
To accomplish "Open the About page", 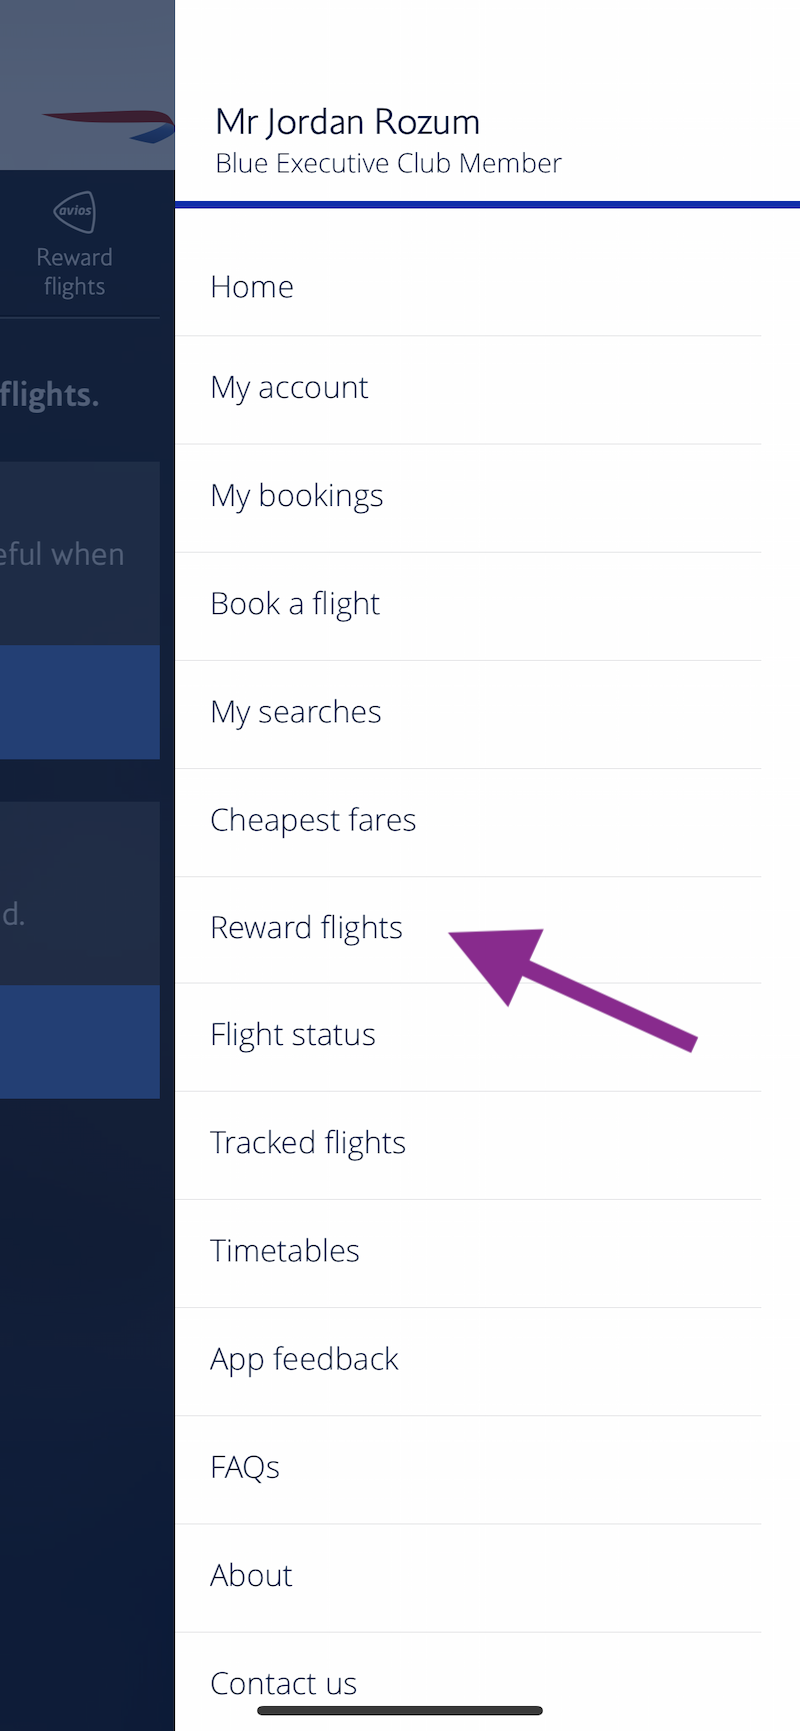I will (468, 1577).
